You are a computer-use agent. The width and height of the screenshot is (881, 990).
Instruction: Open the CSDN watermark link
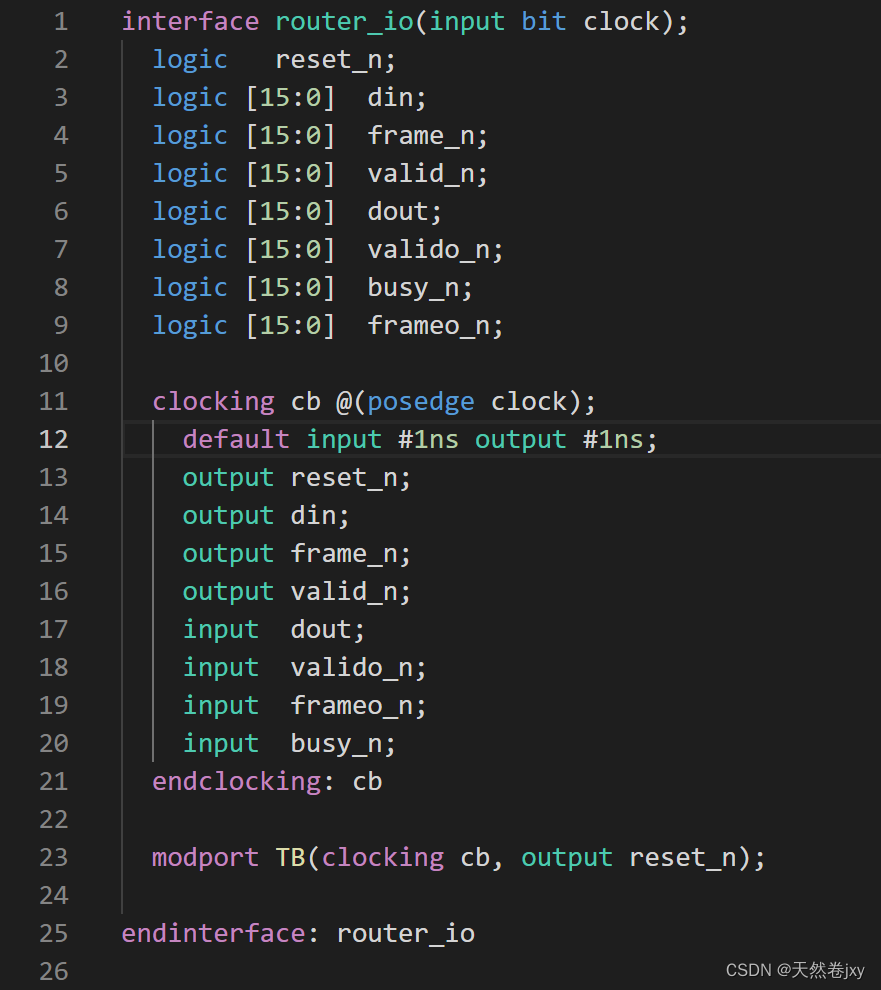point(747,970)
